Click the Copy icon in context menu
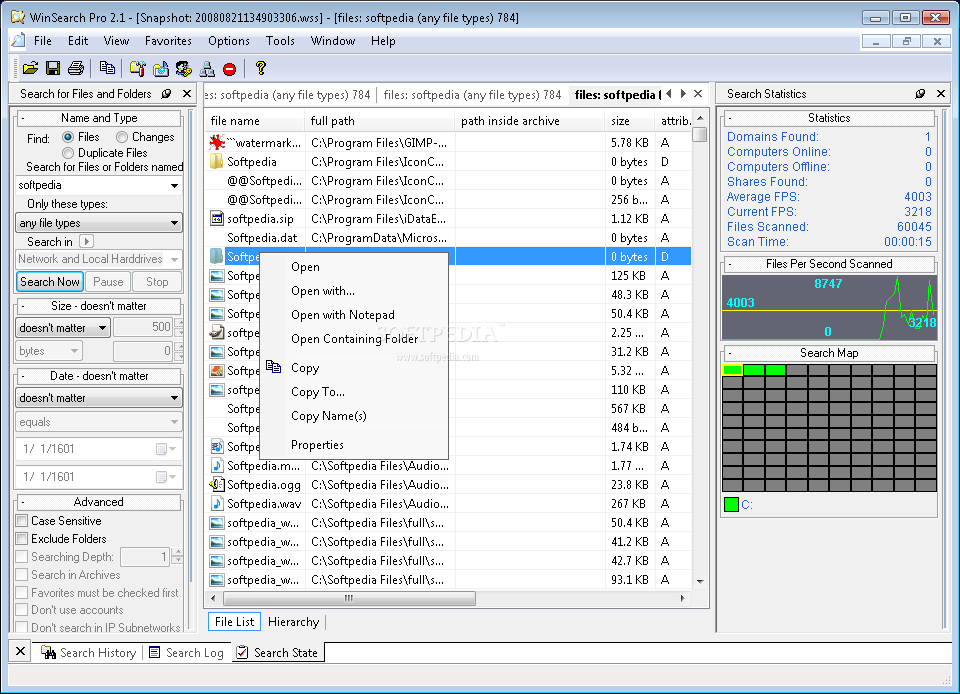The height and width of the screenshot is (694, 960). (x=274, y=367)
